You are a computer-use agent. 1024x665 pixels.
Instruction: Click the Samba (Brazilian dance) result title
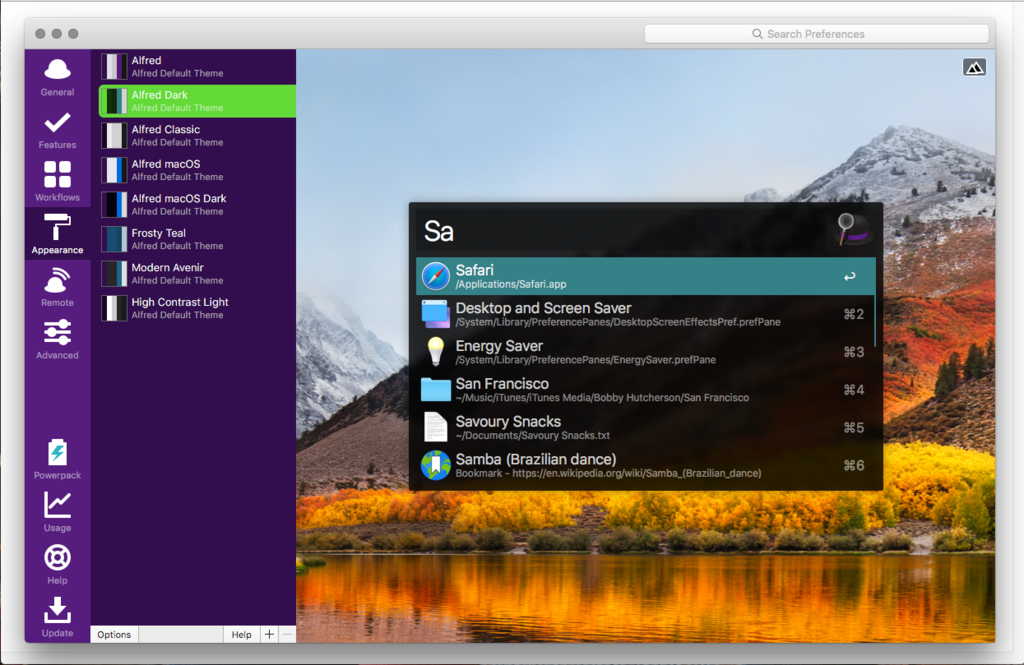(x=536, y=459)
